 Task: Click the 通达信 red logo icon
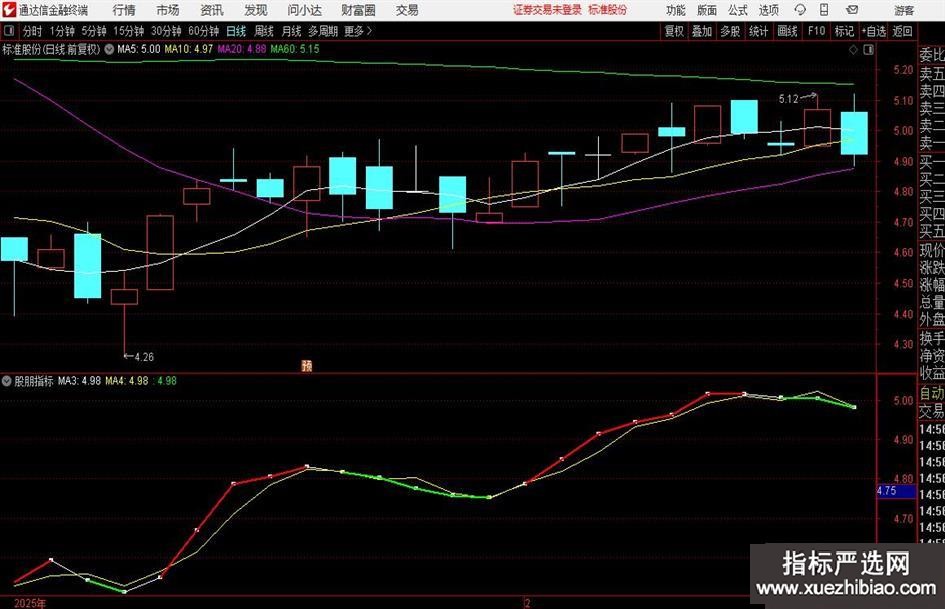[x=9, y=10]
